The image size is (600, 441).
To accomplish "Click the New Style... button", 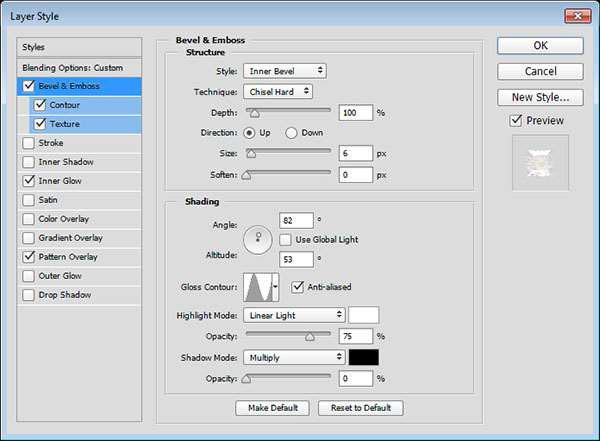I will pyautogui.click(x=540, y=97).
